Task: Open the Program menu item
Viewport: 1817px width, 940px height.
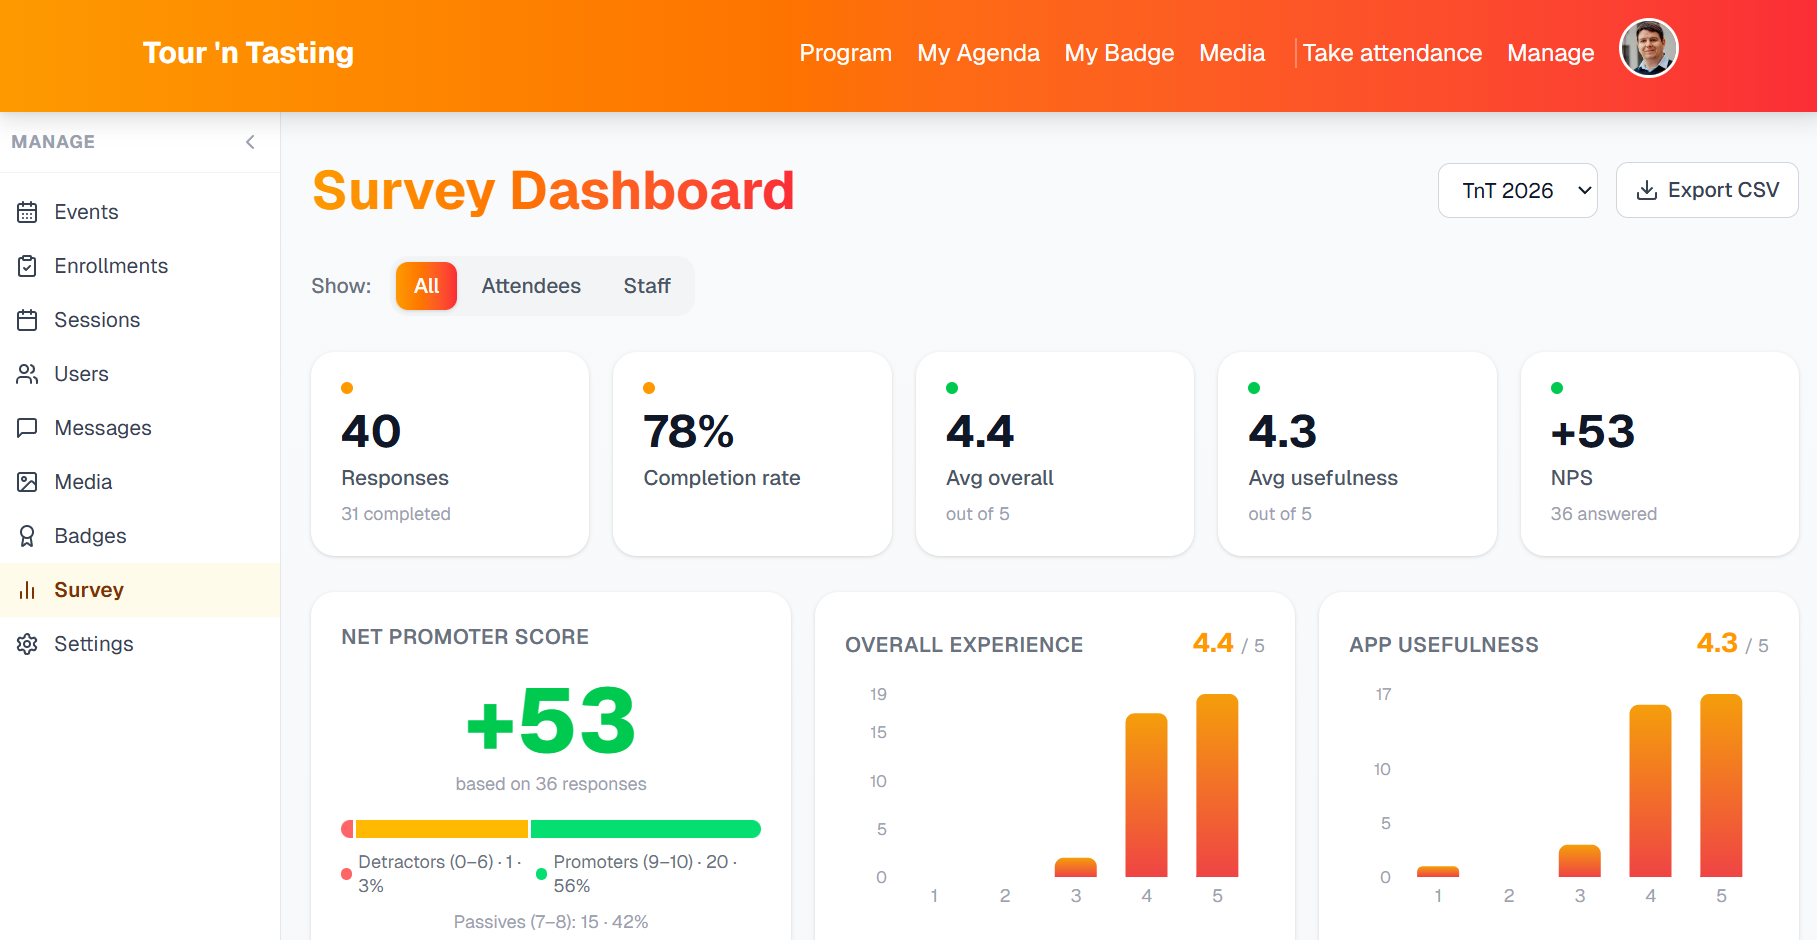Action: click(845, 53)
